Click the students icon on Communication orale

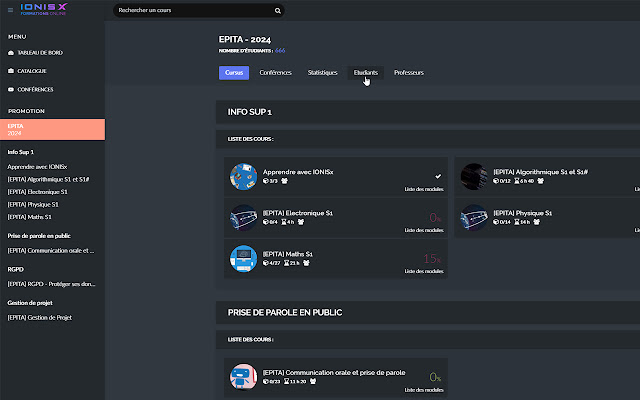[x=313, y=381]
